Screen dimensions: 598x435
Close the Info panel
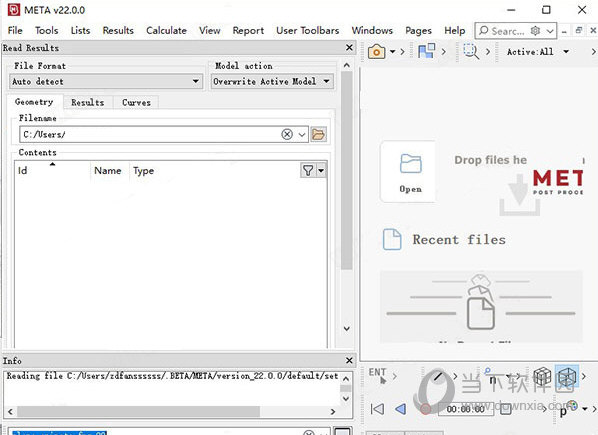pyautogui.click(x=349, y=360)
